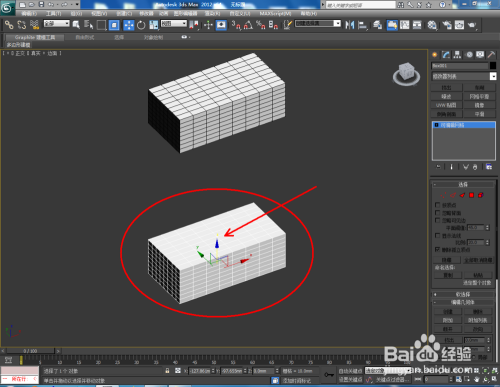
Task: Open the Curve Editor icon
Action: (x=405, y=25)
